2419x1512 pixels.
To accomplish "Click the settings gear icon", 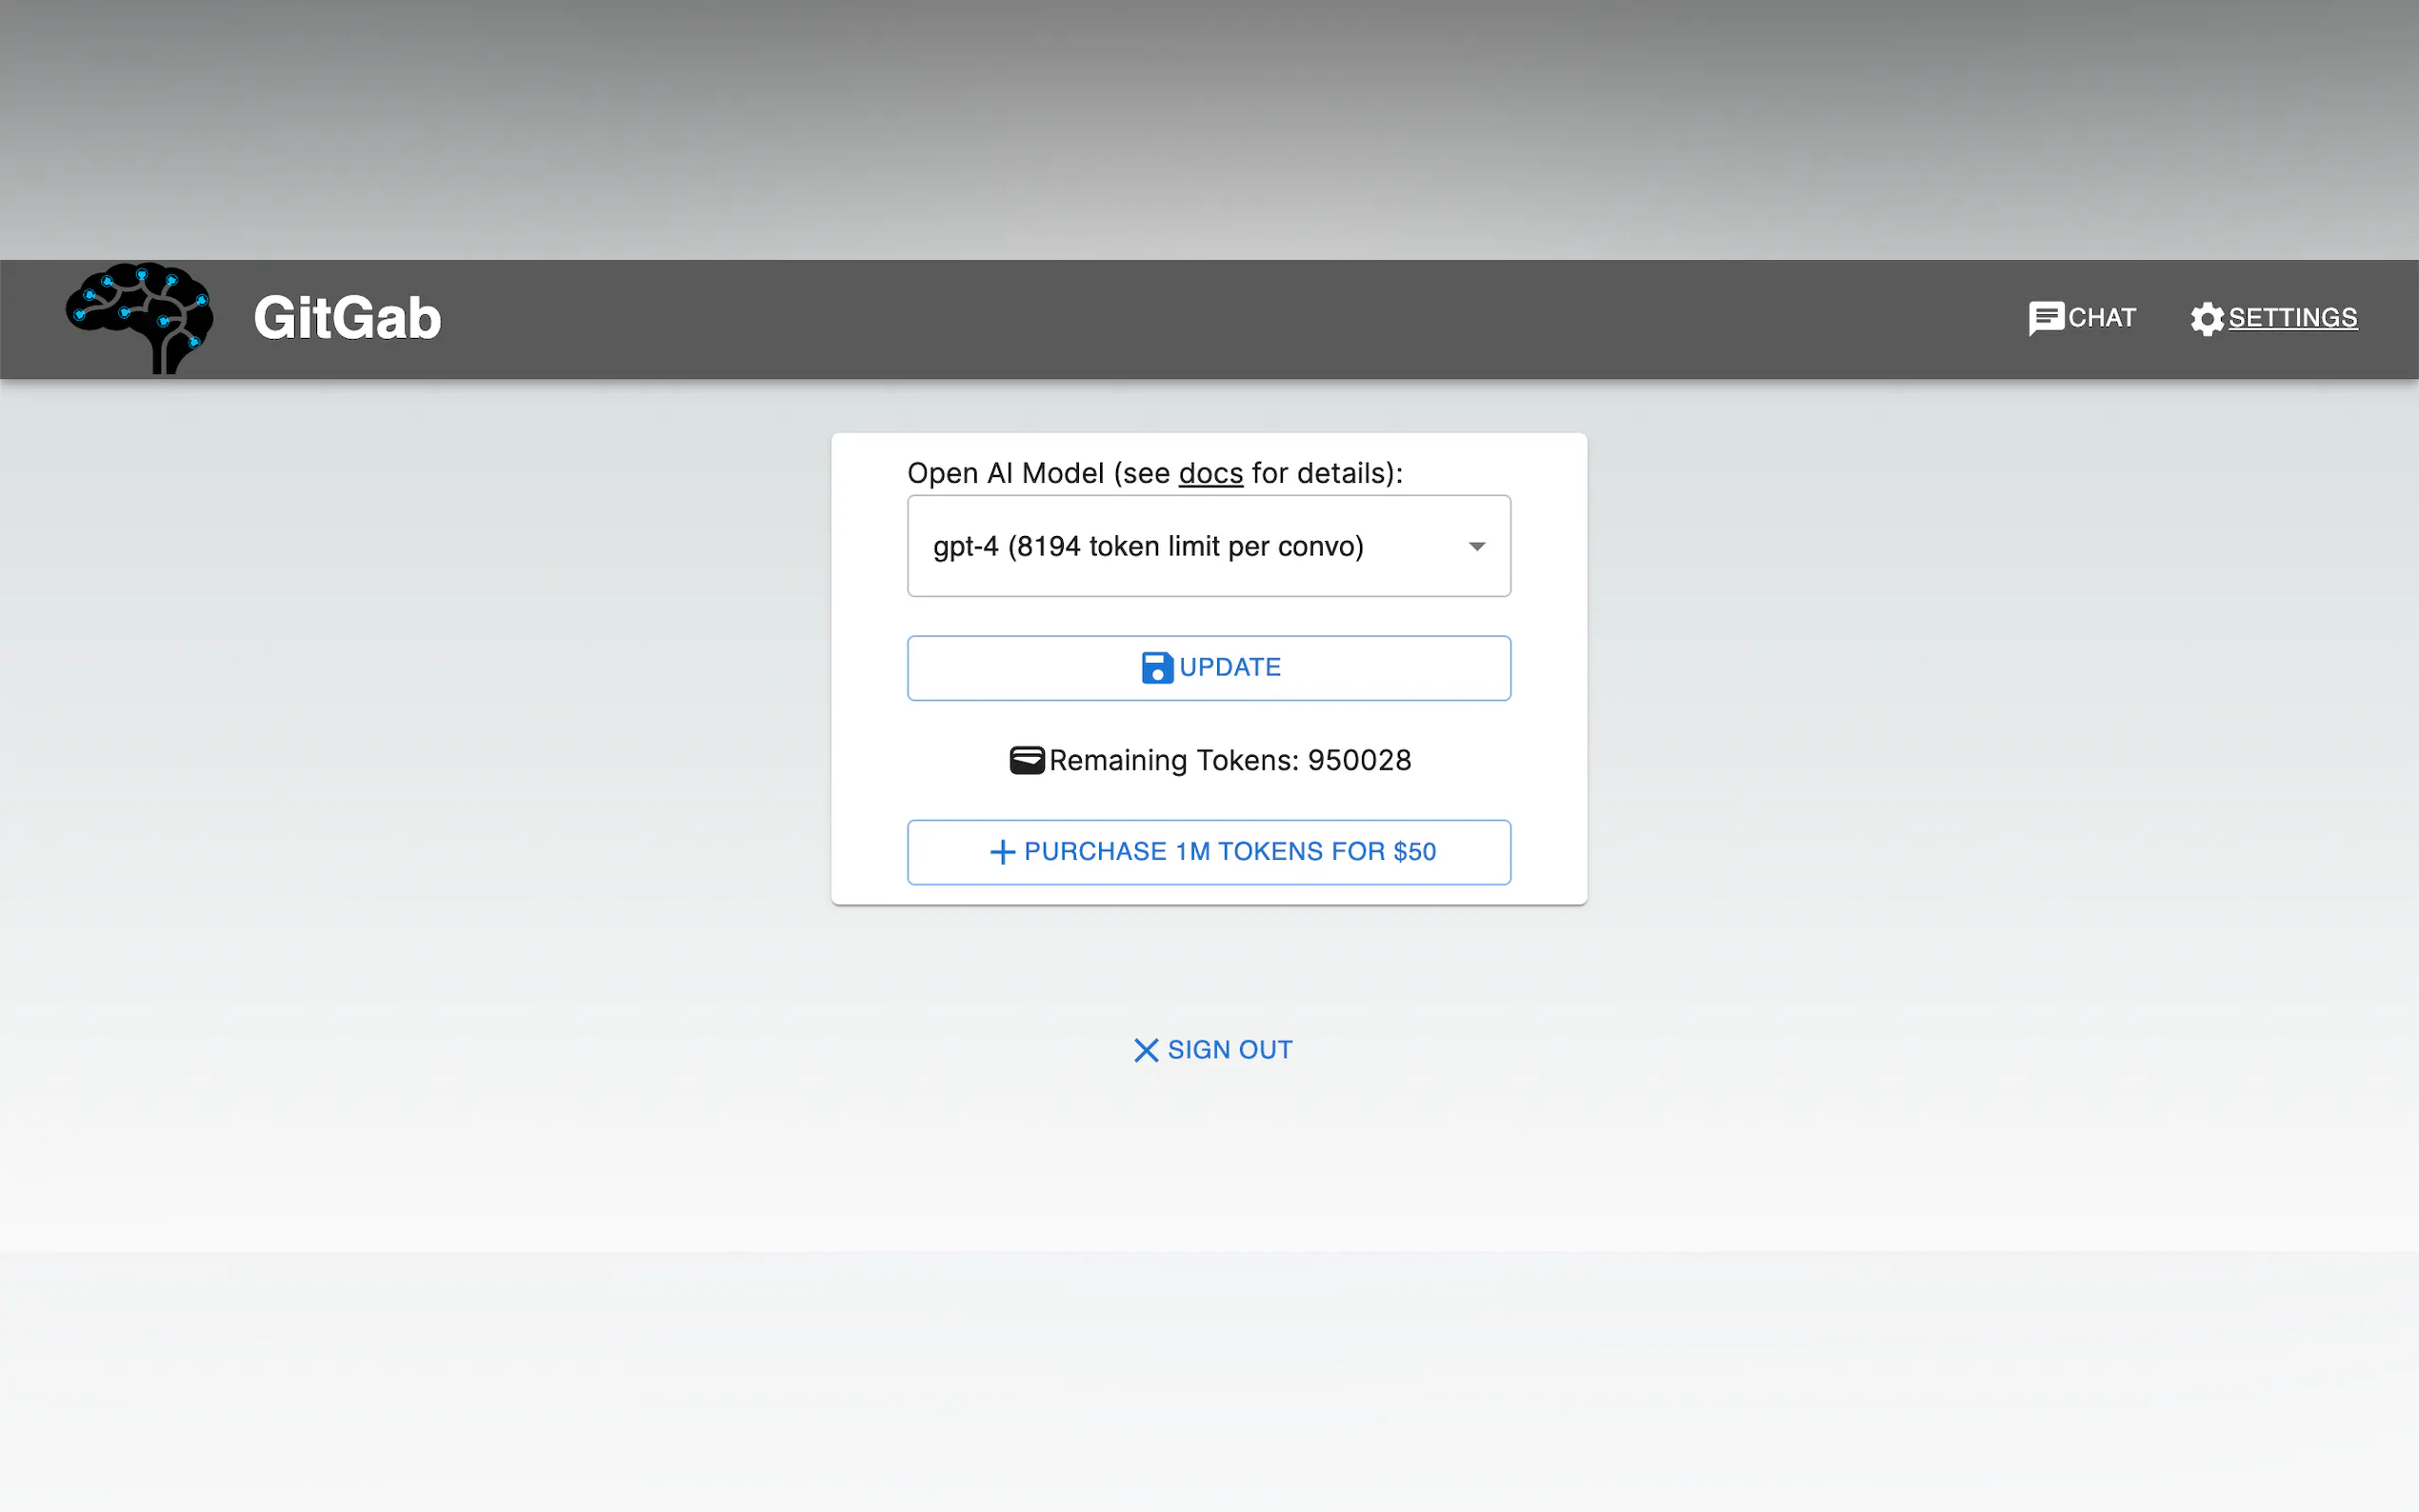I will click(2207, 319).
